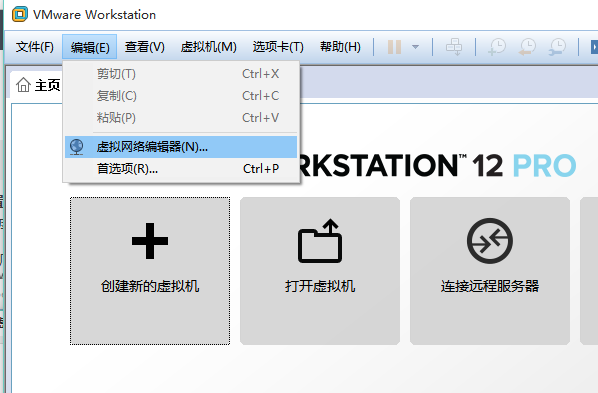
Task: Click the 连接远程服务器 tile
Action: click(490, 271)
